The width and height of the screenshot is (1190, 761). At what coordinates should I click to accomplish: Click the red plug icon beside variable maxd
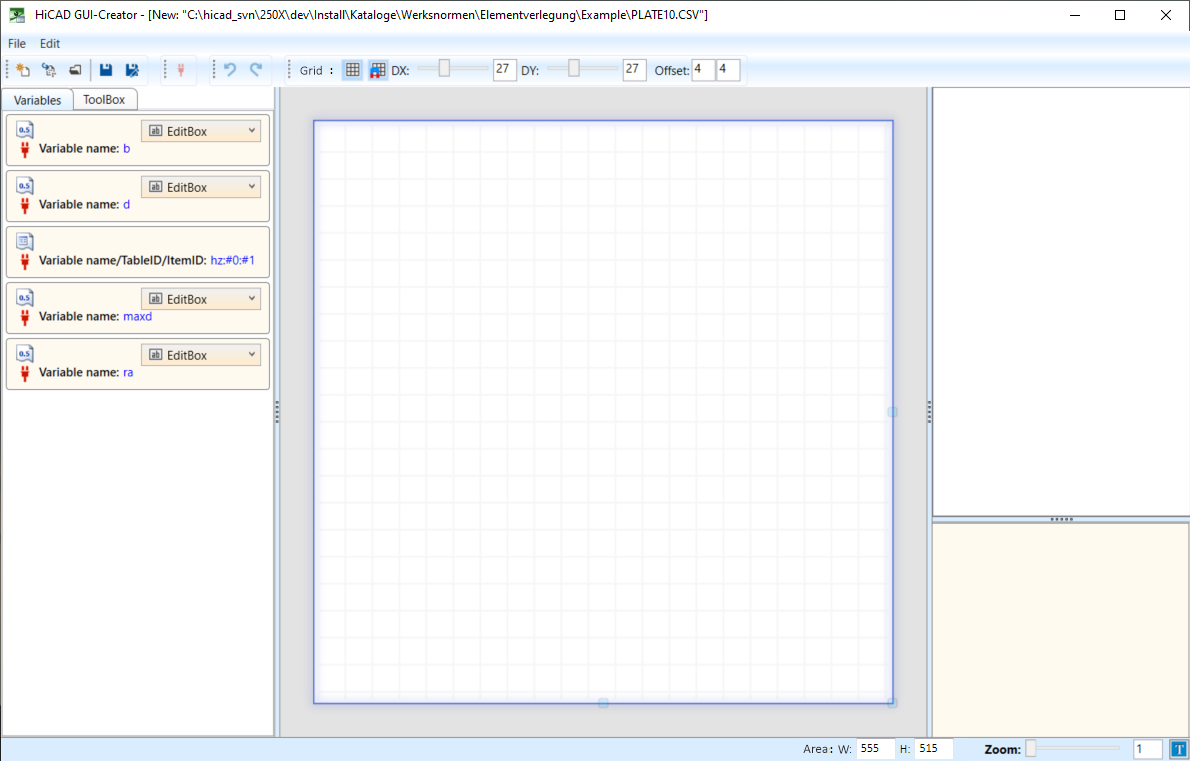tap(25, 316)
